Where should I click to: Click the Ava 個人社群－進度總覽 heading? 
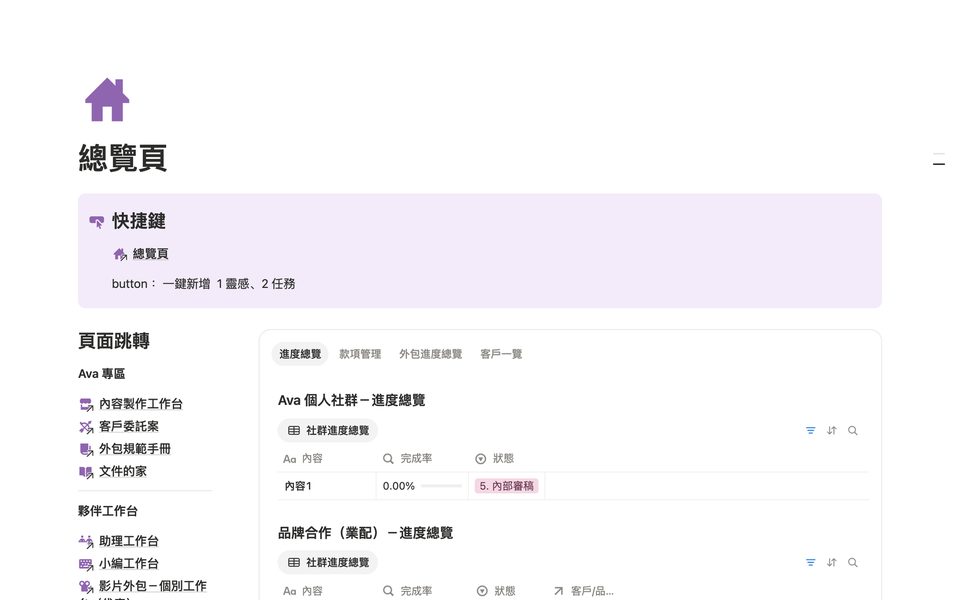pos(351,400)
